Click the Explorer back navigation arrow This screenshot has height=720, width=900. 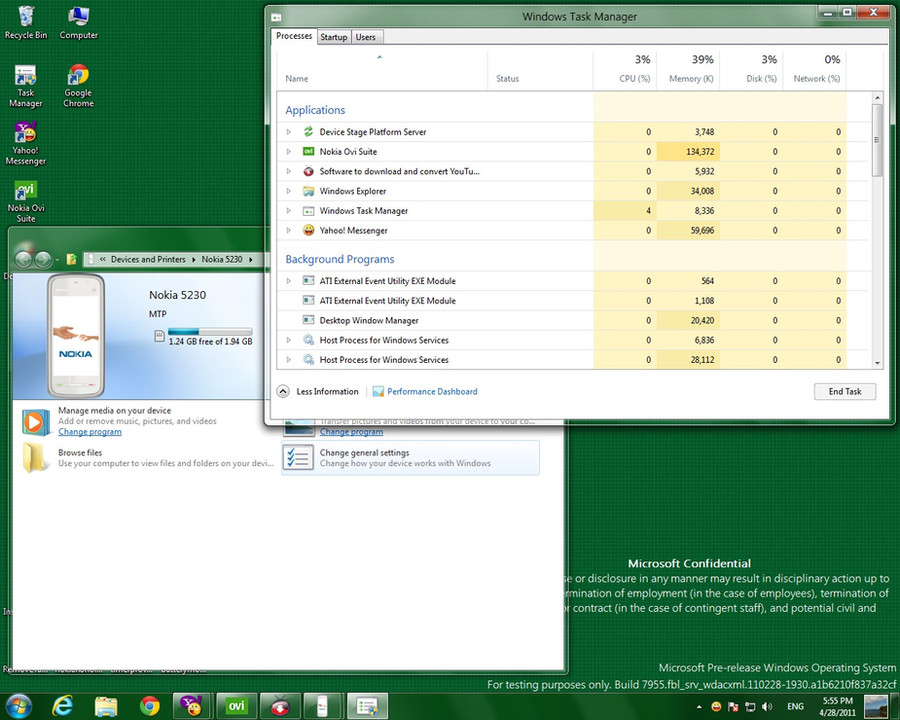click(x=24, y=260)
